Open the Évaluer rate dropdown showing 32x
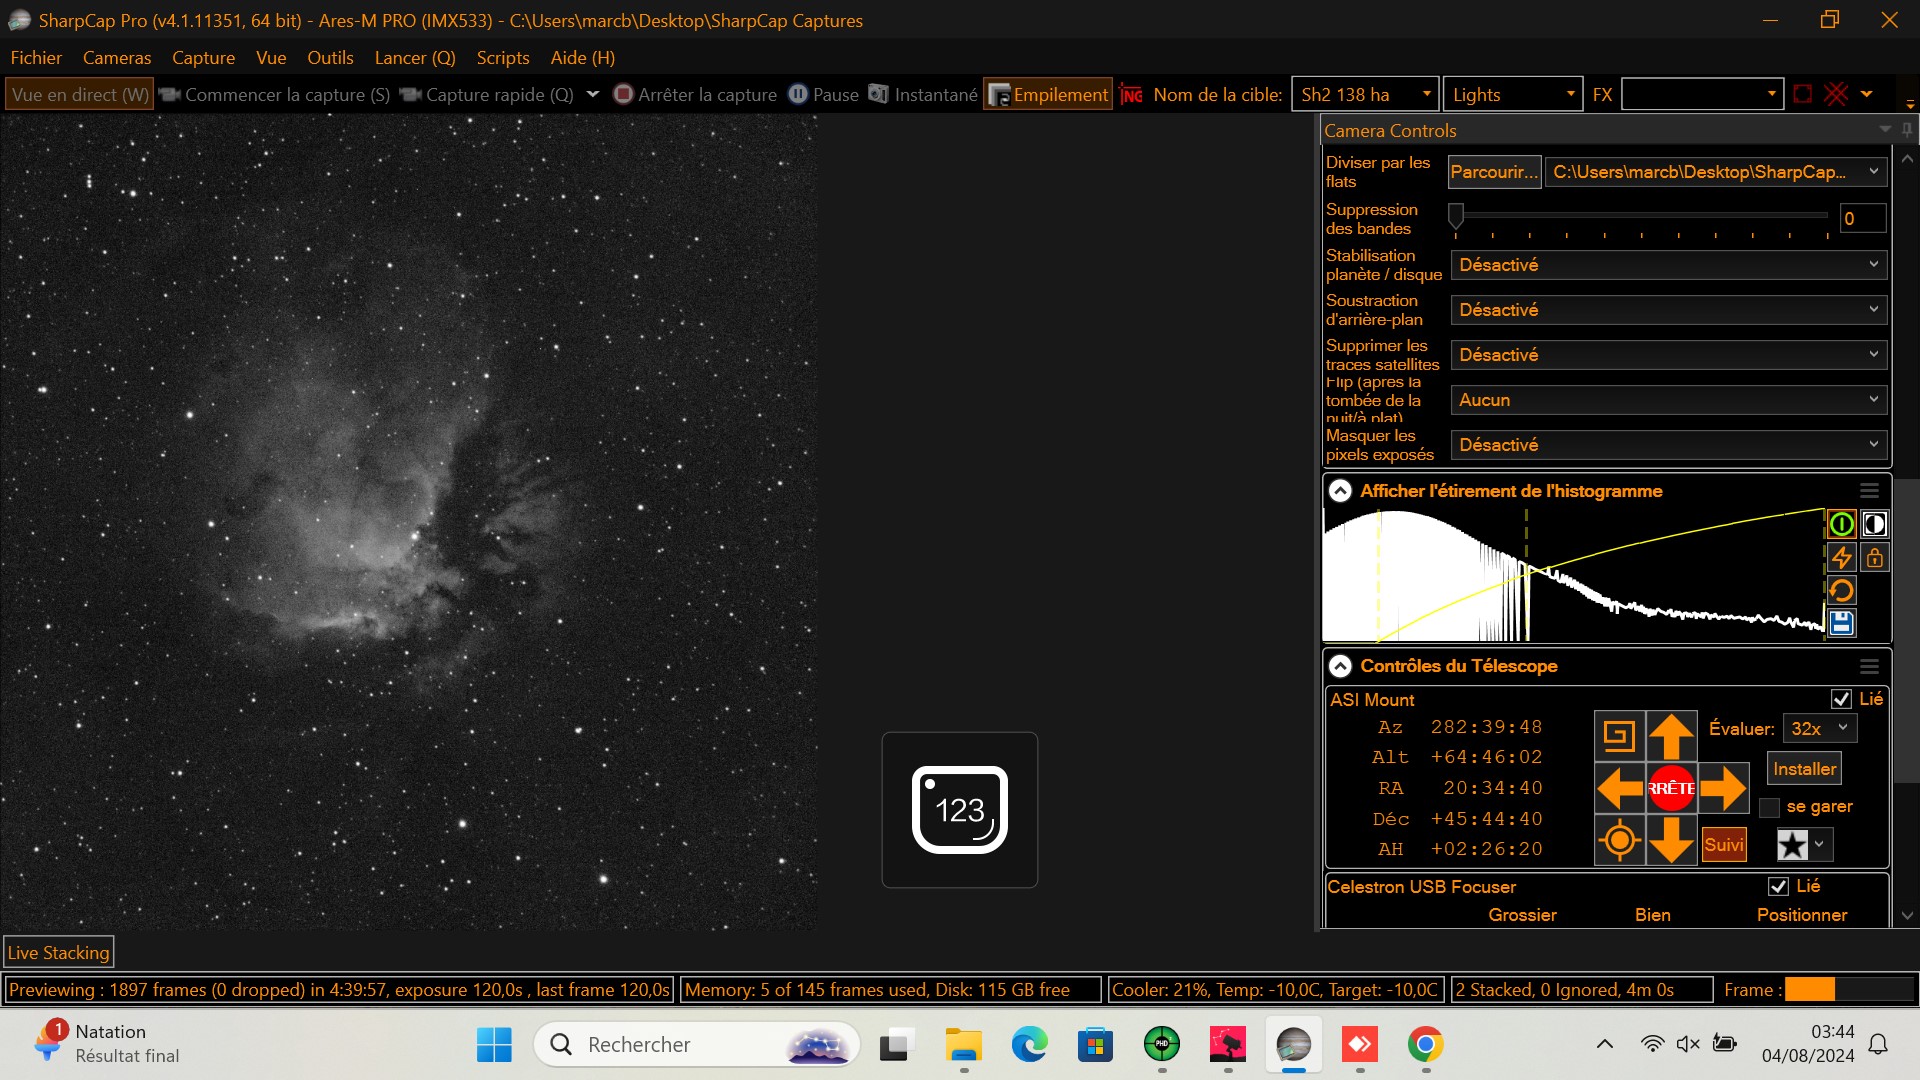The height and width of the screenshot is (1080, 1920). click(x=1820, y=729)
